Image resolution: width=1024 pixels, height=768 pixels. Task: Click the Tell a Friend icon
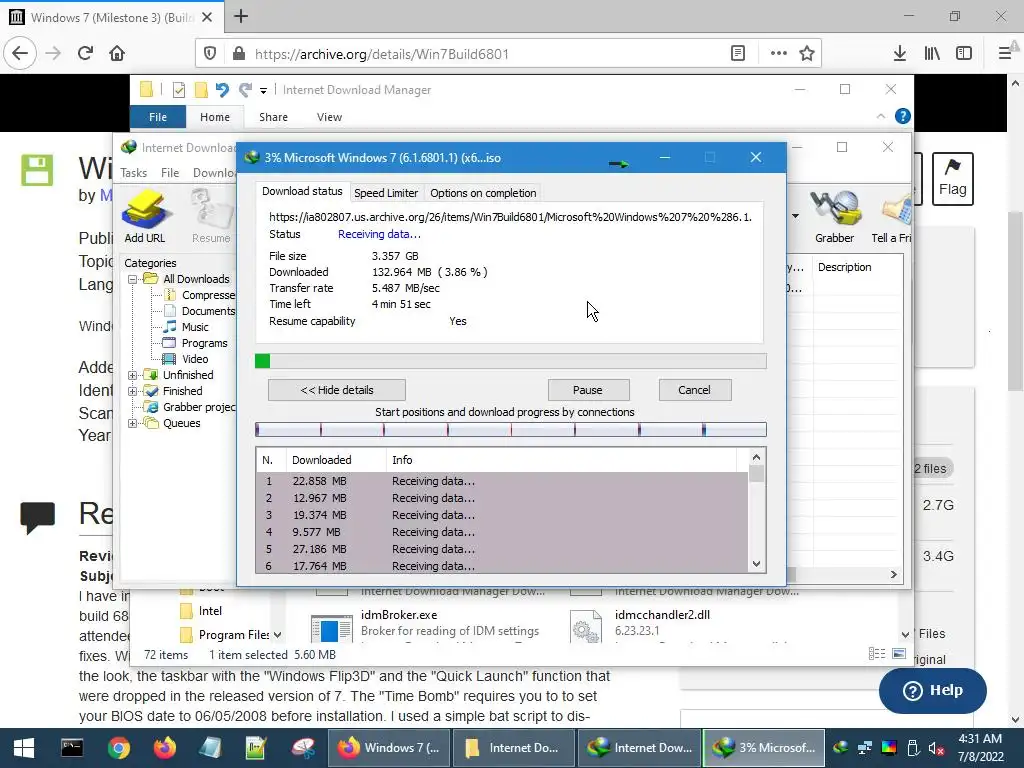892,217
